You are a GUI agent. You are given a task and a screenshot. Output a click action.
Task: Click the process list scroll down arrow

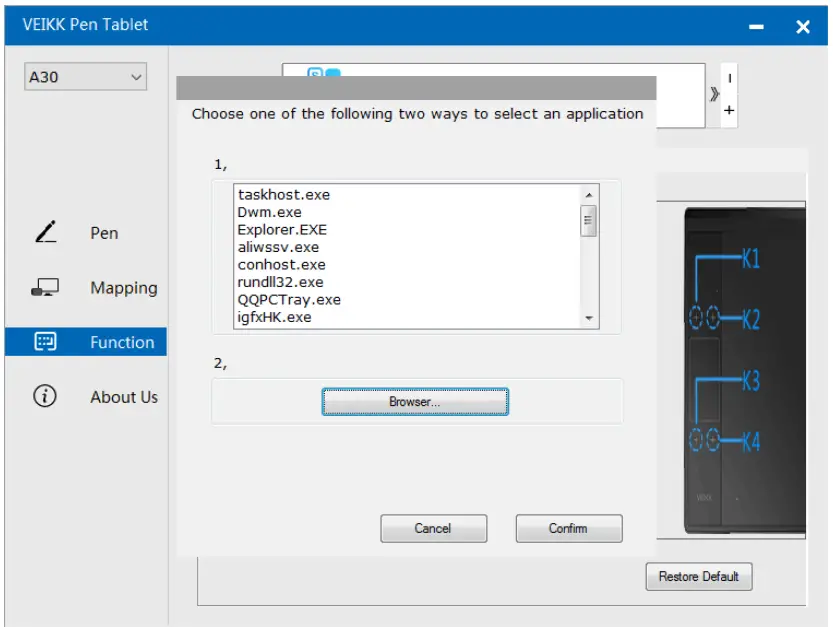(x=589, y=318)
